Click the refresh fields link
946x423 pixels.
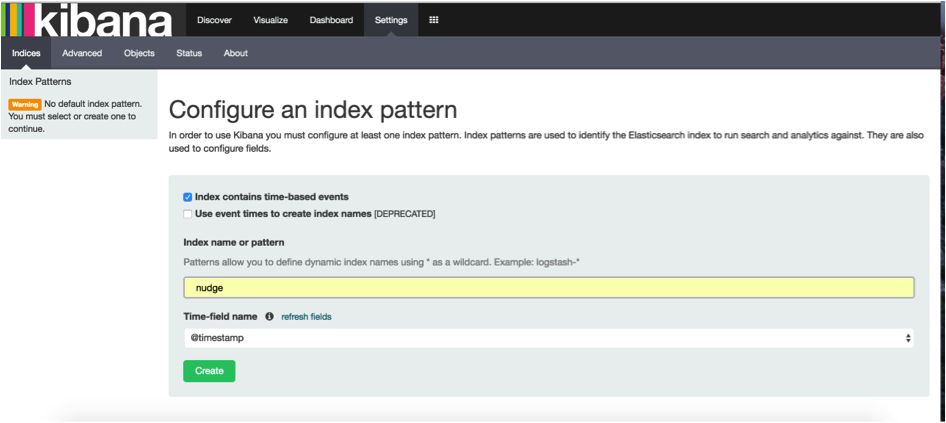(x=306, y=316)
